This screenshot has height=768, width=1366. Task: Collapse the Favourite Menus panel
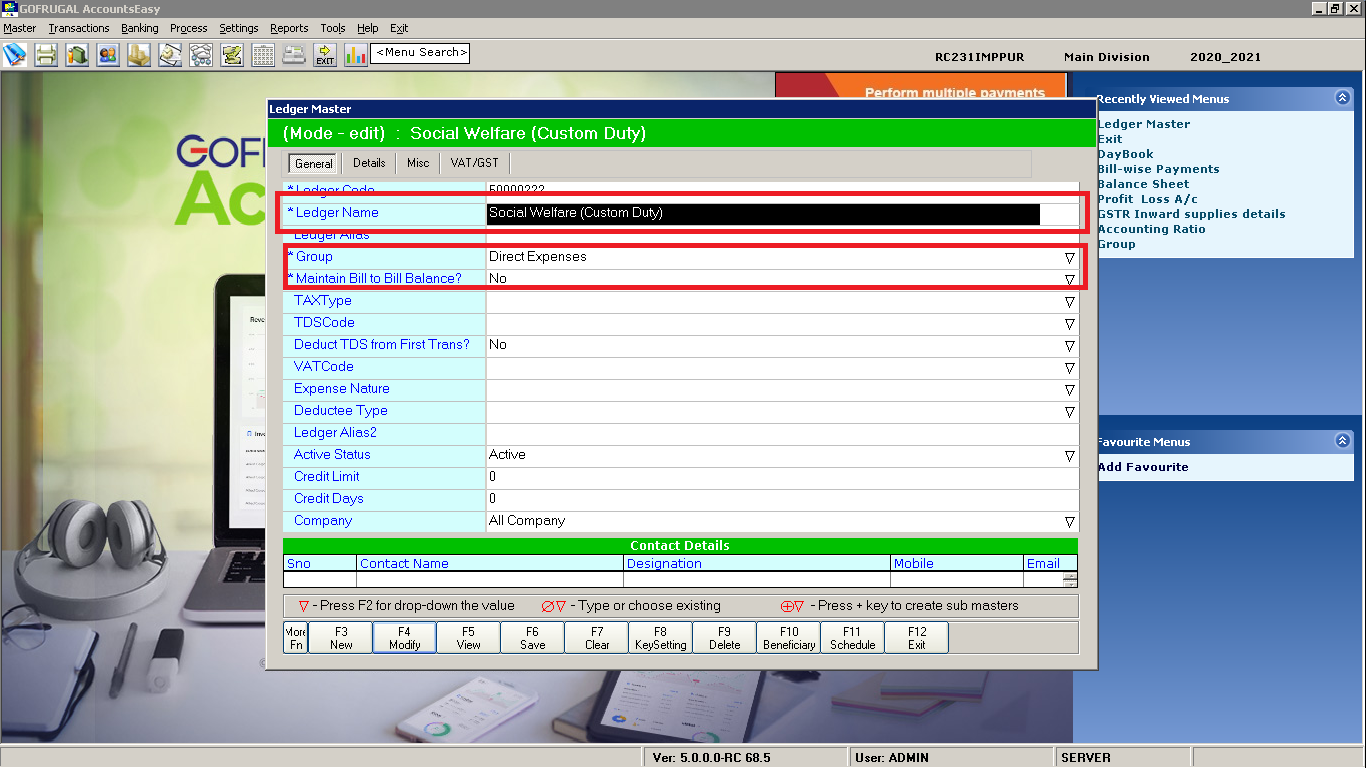point(1342,441)
